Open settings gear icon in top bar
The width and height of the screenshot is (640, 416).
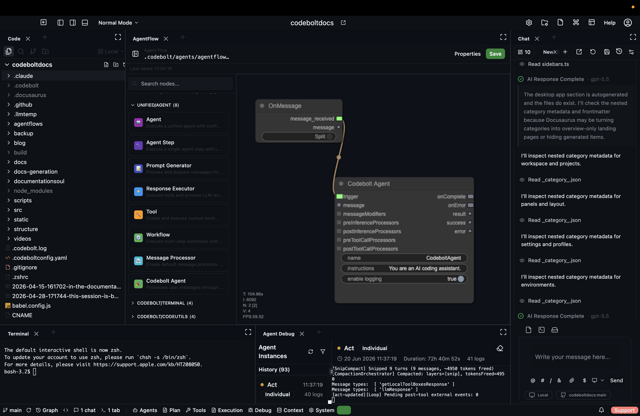(529, 23)
